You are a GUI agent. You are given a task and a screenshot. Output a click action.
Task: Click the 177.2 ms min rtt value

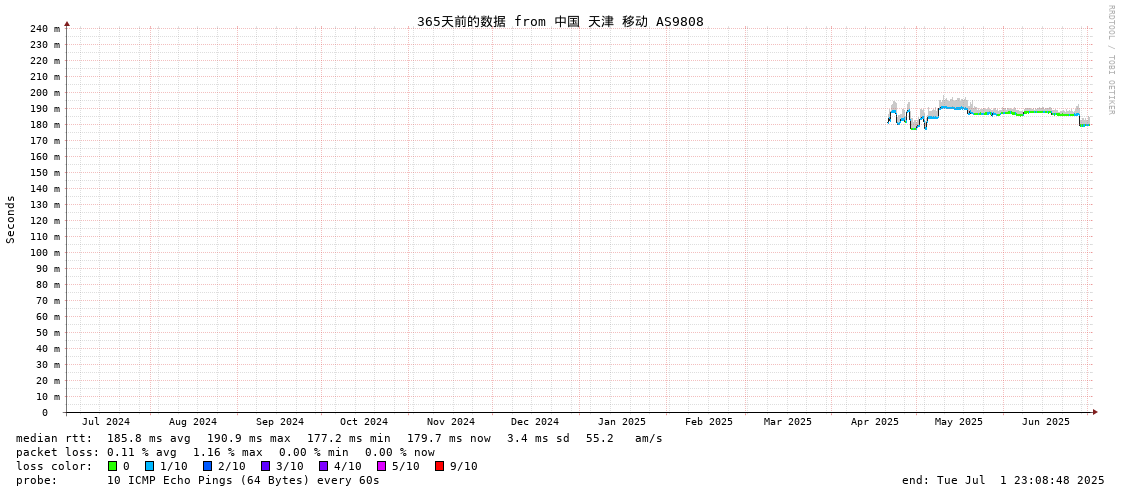pos(349,438)
